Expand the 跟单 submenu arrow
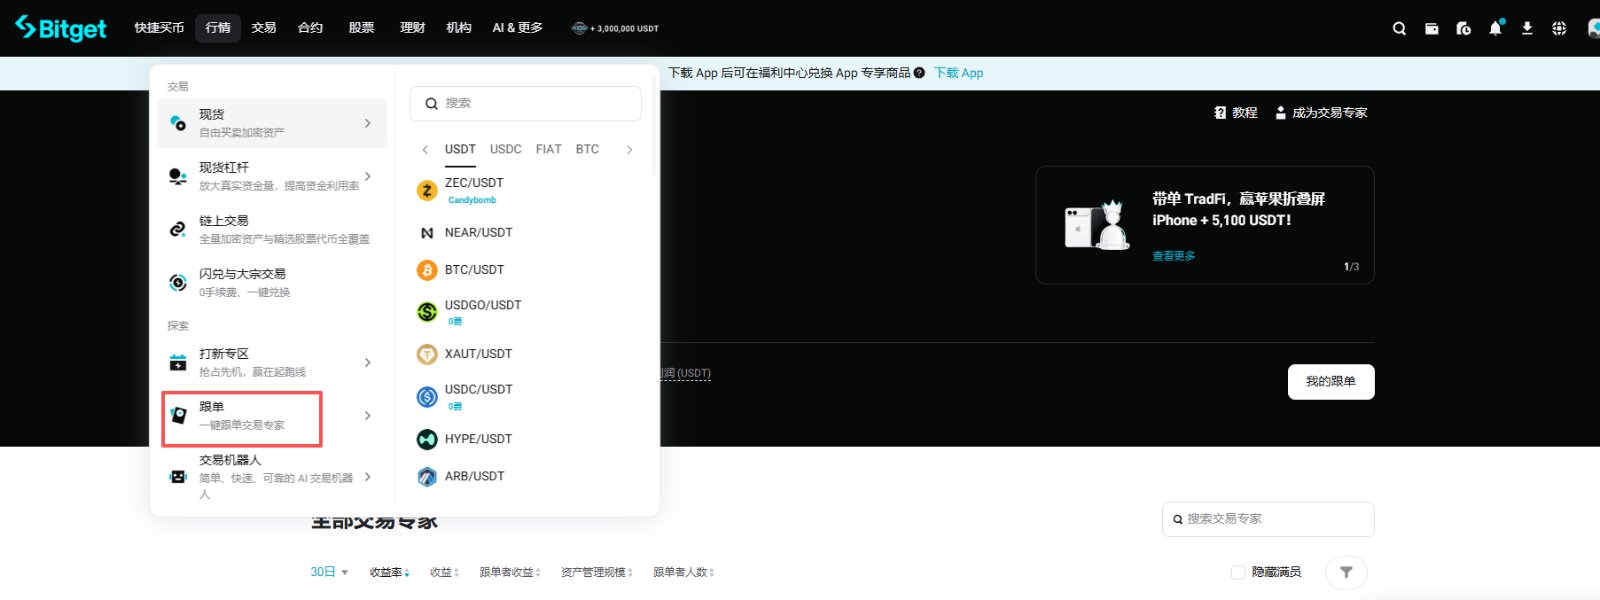 [x=368, y=415]
